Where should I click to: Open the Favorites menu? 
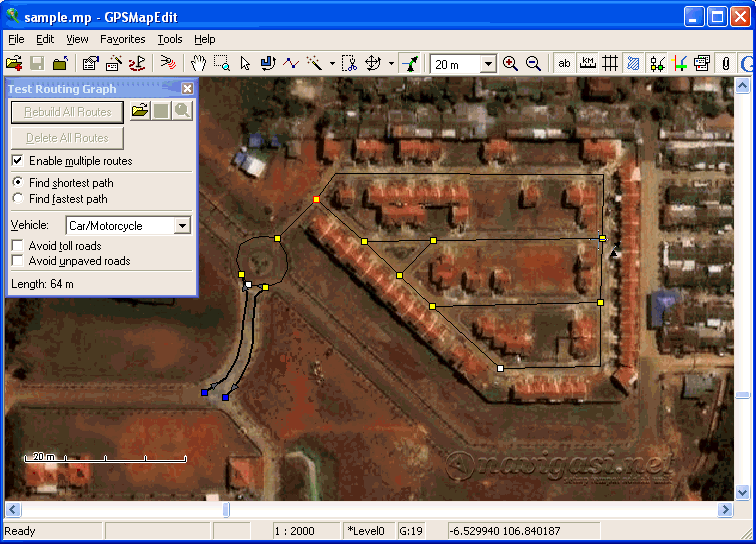(x=122, y=39)
